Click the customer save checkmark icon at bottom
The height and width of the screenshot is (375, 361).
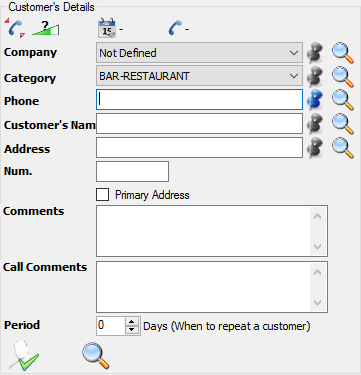24,356
